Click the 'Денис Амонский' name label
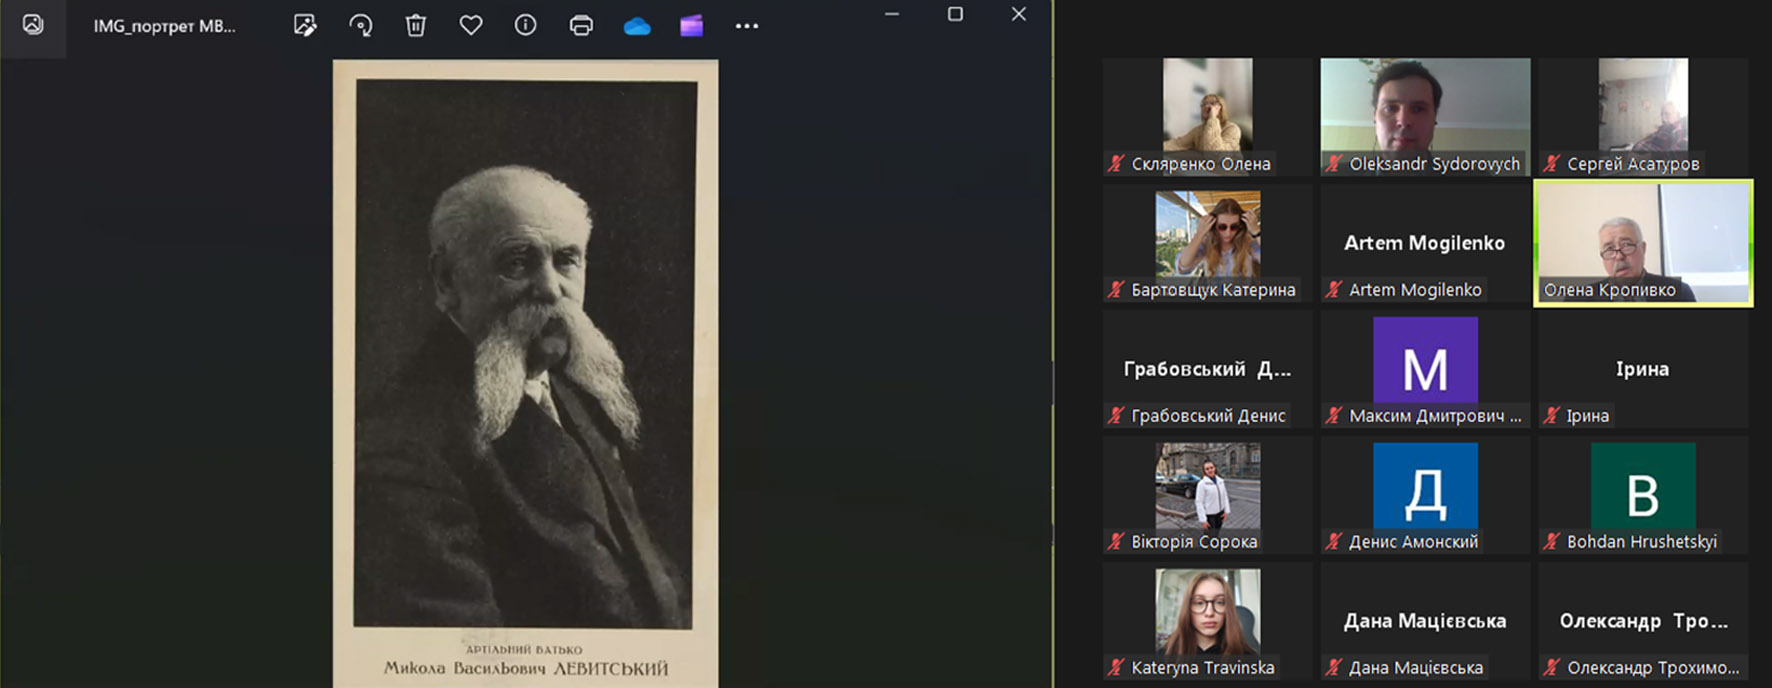This screenshot has width=1772, height=688. click(1413, 542)
